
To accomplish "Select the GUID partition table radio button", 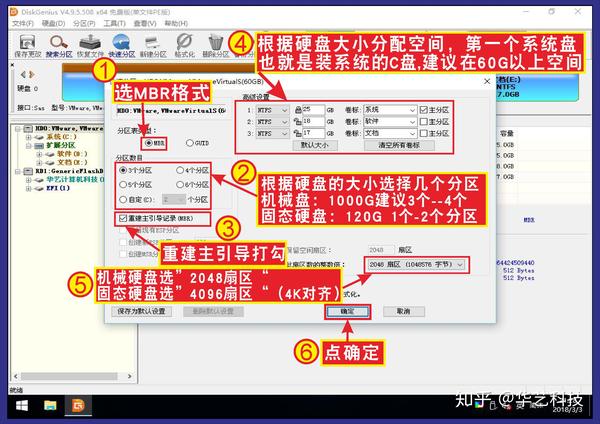I will coord(189,143).
